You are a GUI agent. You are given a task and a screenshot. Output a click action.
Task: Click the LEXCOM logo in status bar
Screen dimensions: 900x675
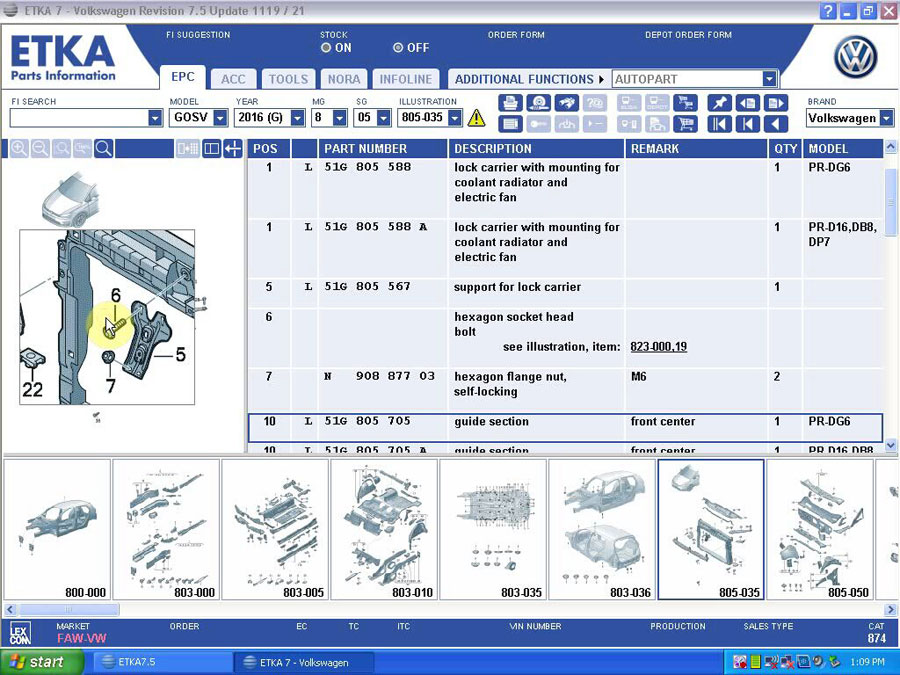pos(20,634)
